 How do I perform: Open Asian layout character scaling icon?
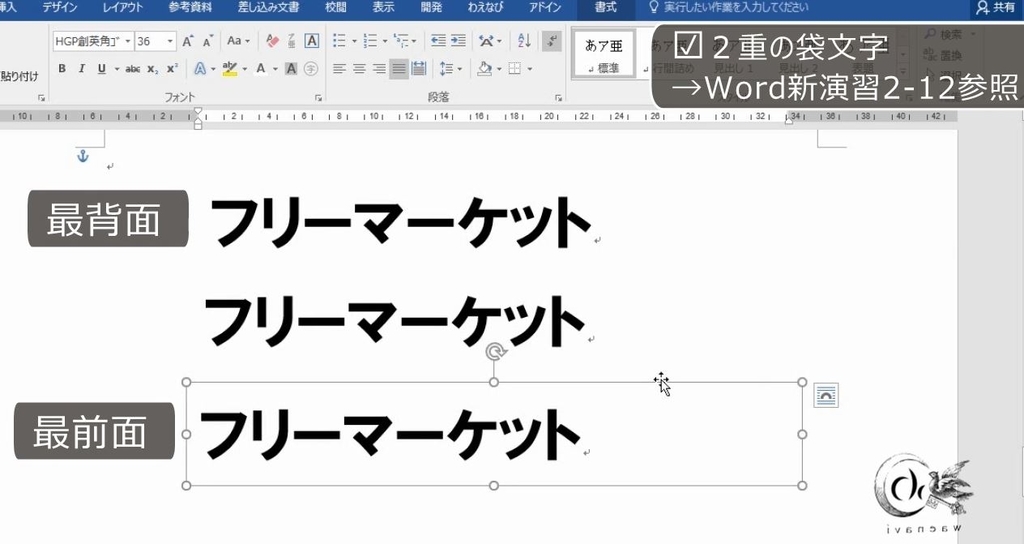(x=486, y=41)
